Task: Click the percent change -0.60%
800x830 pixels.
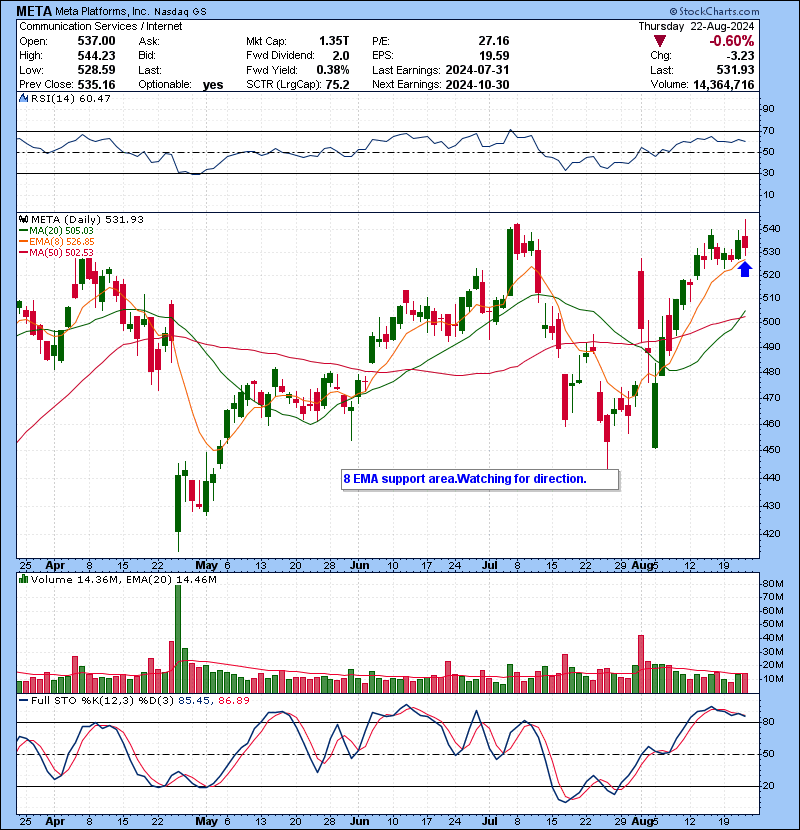Action: [732, 41]
